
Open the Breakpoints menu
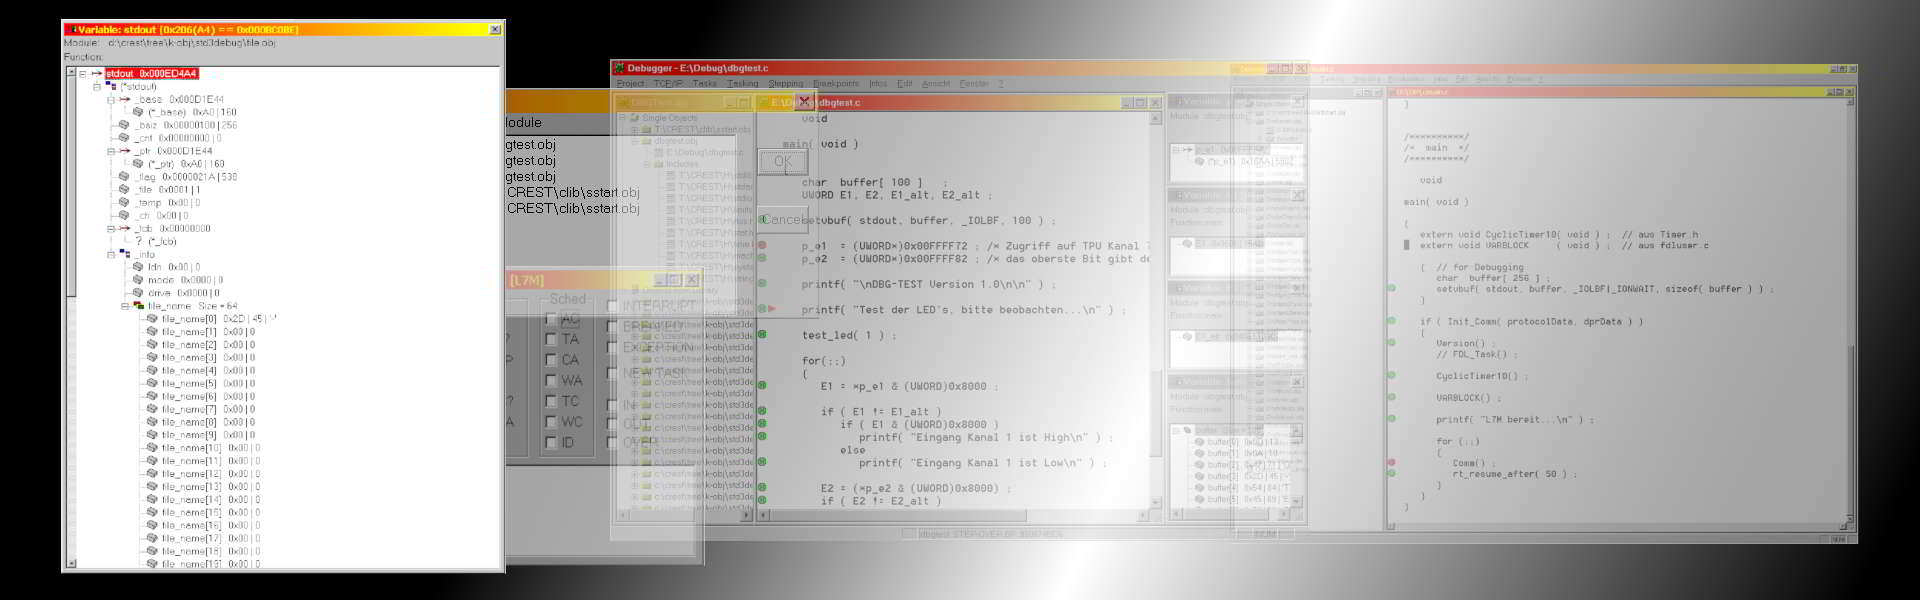835,84
